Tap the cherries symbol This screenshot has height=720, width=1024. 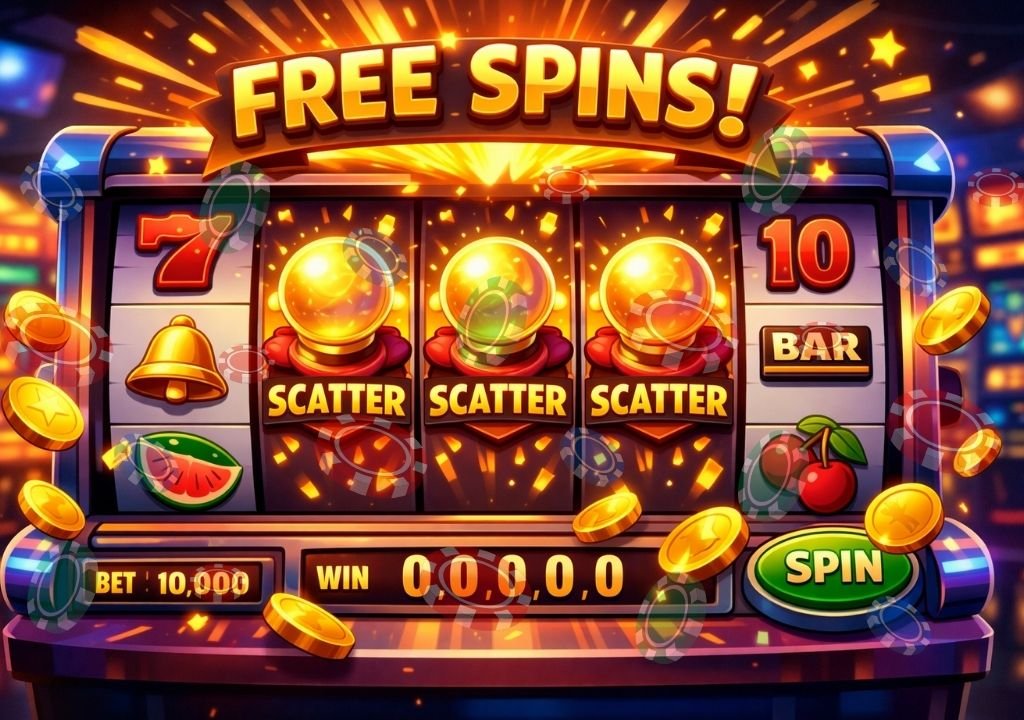818,463
